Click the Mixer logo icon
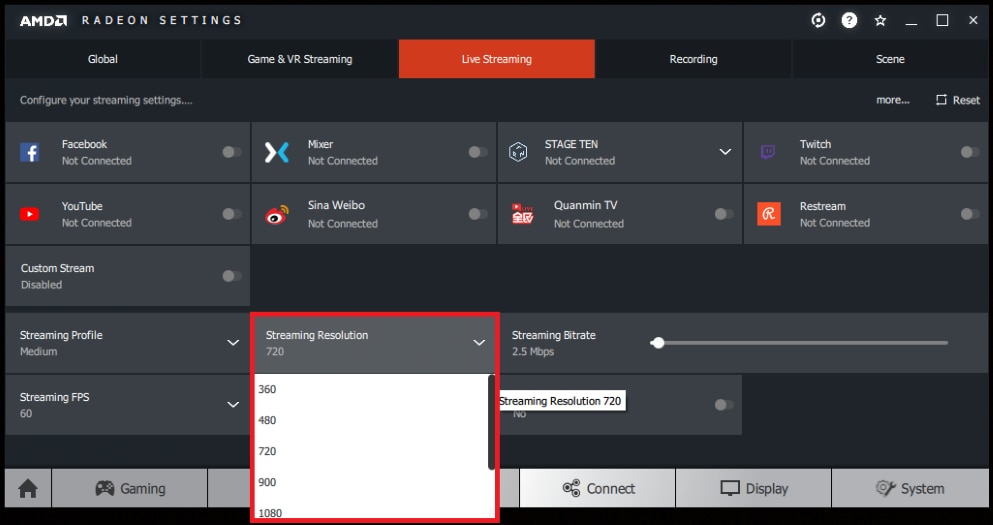Image resolution: width=993 pixels, height=525 pixels. [x=277, y=152]
